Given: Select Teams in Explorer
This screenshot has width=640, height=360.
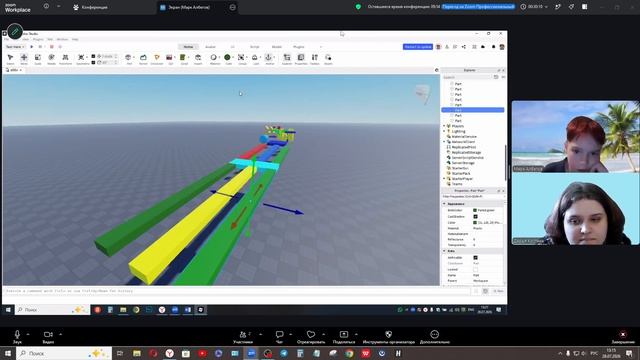Looking at the screenshot, I should tap(457, 184).
